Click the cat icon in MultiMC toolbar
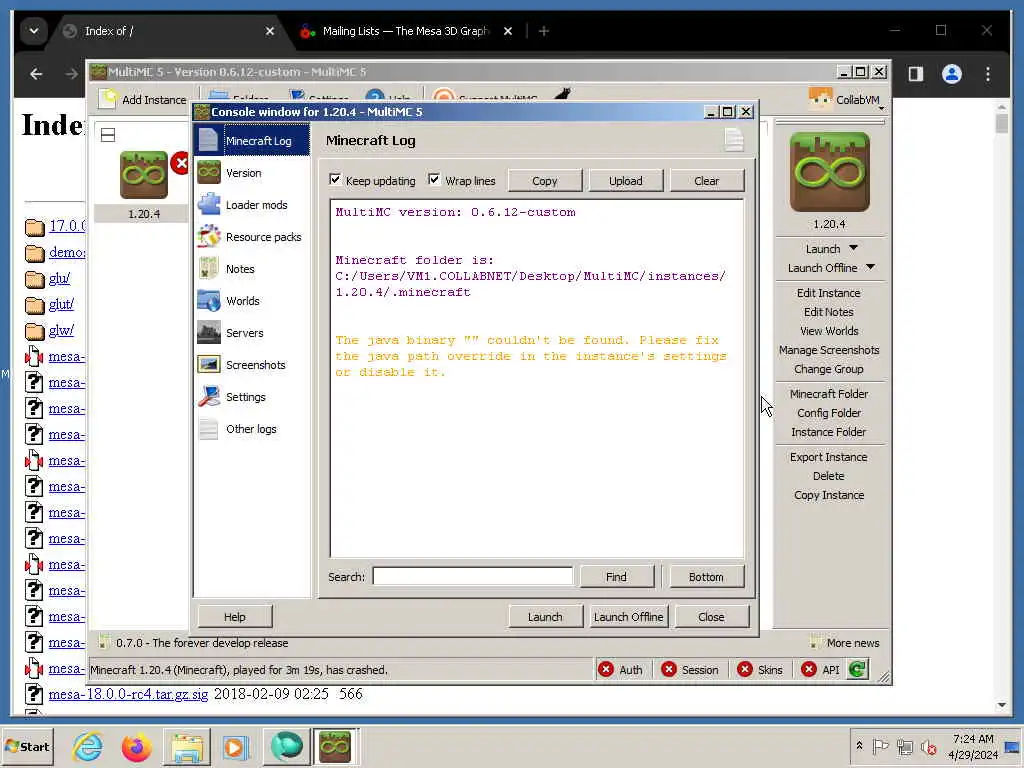Image resolution: width=1024 pixels, height=768 pixels. (x=563, y=95)
